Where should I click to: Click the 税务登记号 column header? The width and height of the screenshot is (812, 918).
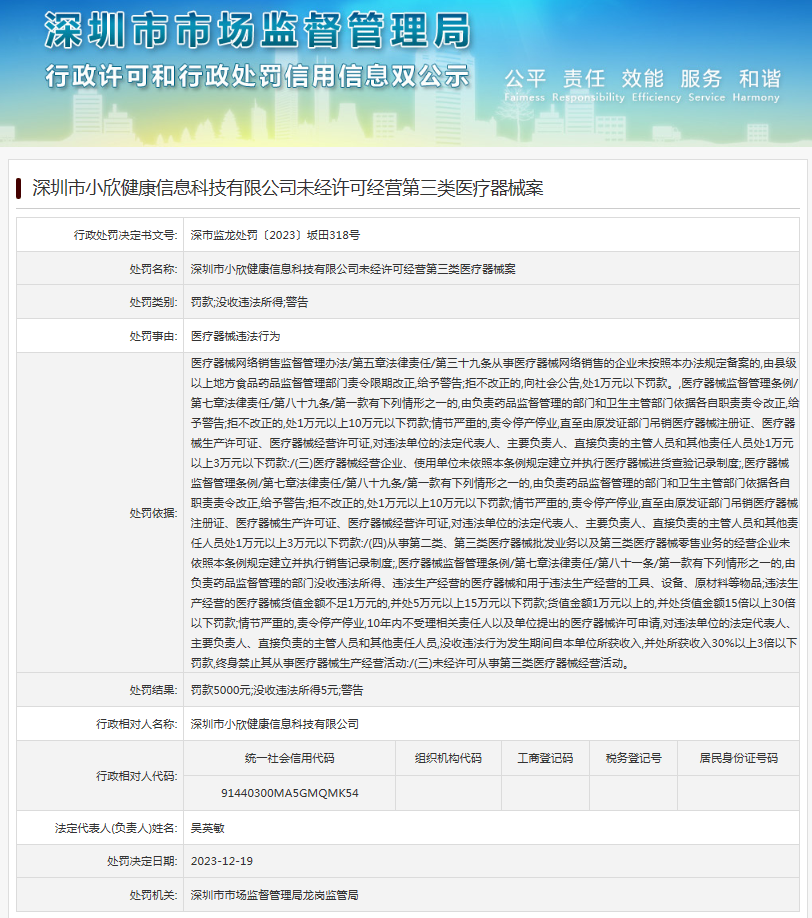coord(633,758)
